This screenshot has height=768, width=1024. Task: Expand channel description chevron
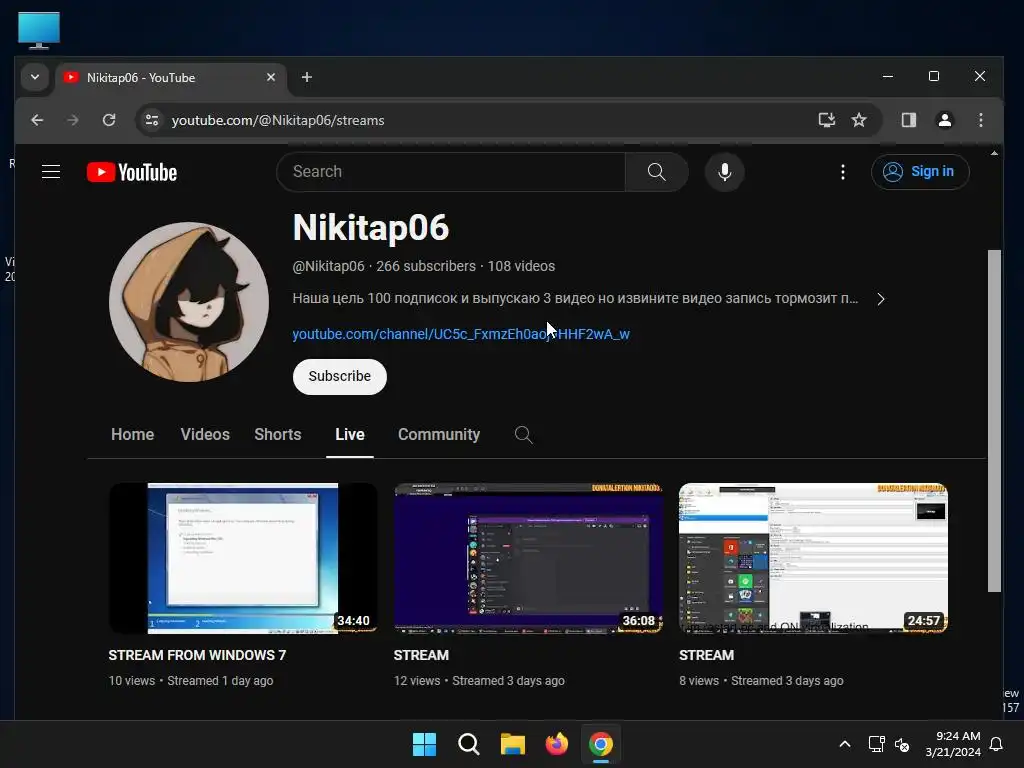tap(880, 298)
